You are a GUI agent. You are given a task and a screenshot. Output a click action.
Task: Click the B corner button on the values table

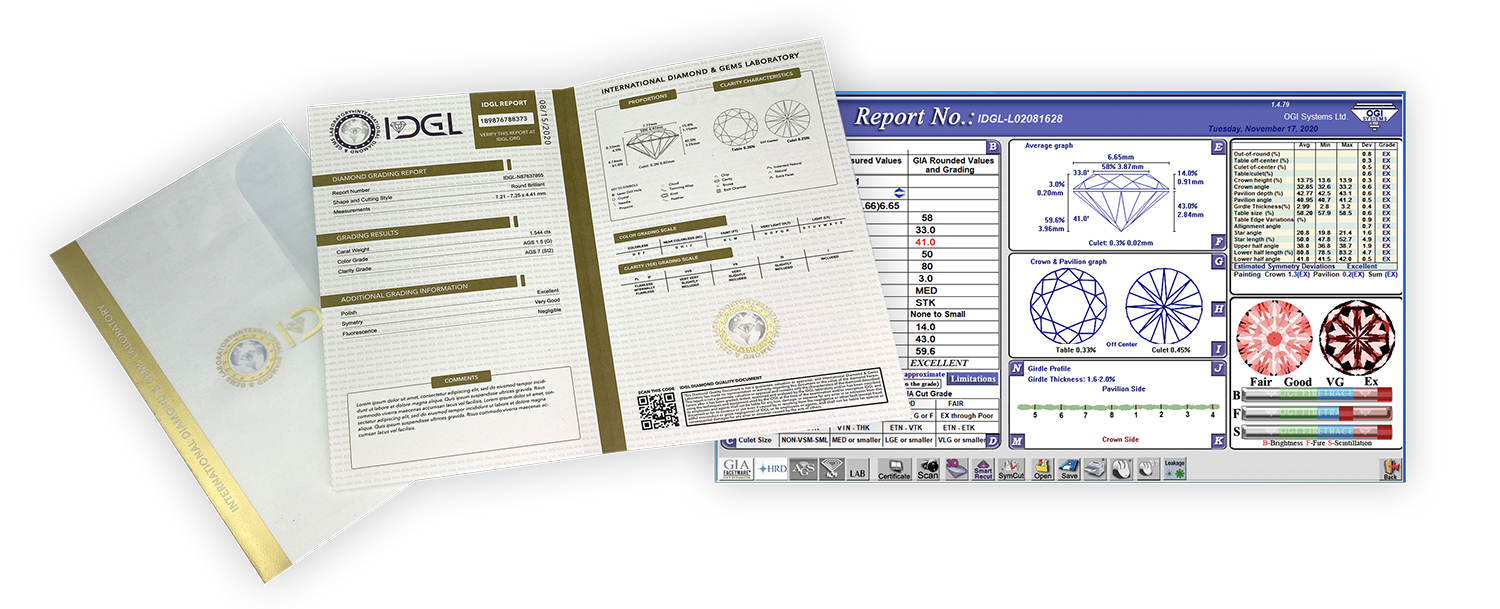point(993,146)
